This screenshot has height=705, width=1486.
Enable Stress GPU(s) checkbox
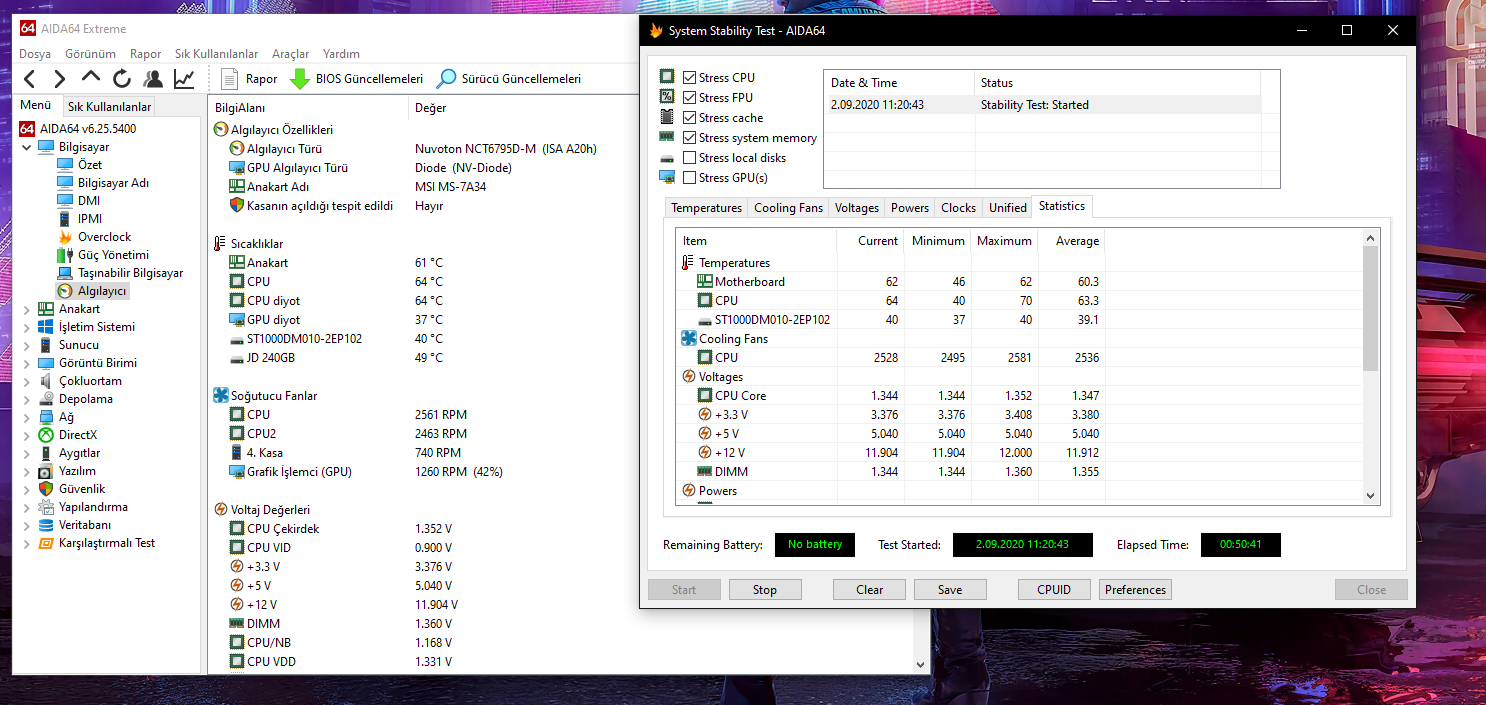point(690,177)
